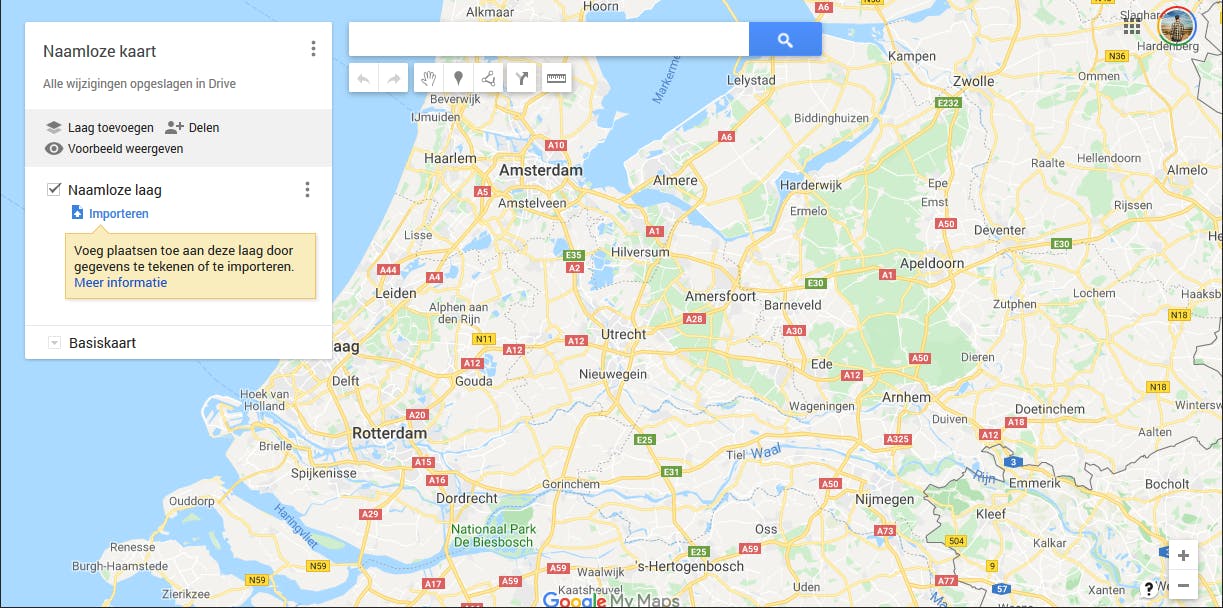Select the draw line tool

487,78
